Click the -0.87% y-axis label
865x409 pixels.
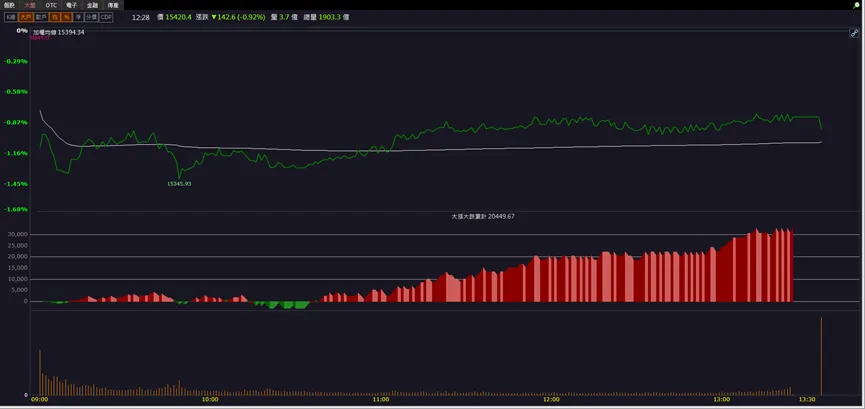(x=16, y=123)
